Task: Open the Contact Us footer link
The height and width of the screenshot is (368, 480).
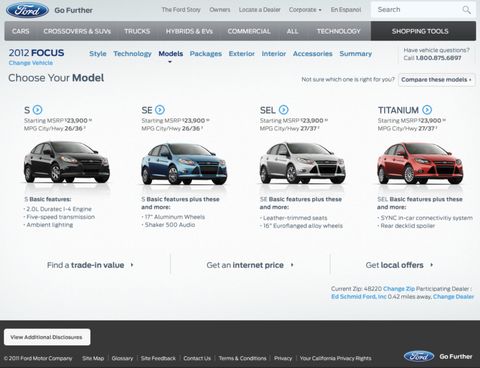Action: 197,358
